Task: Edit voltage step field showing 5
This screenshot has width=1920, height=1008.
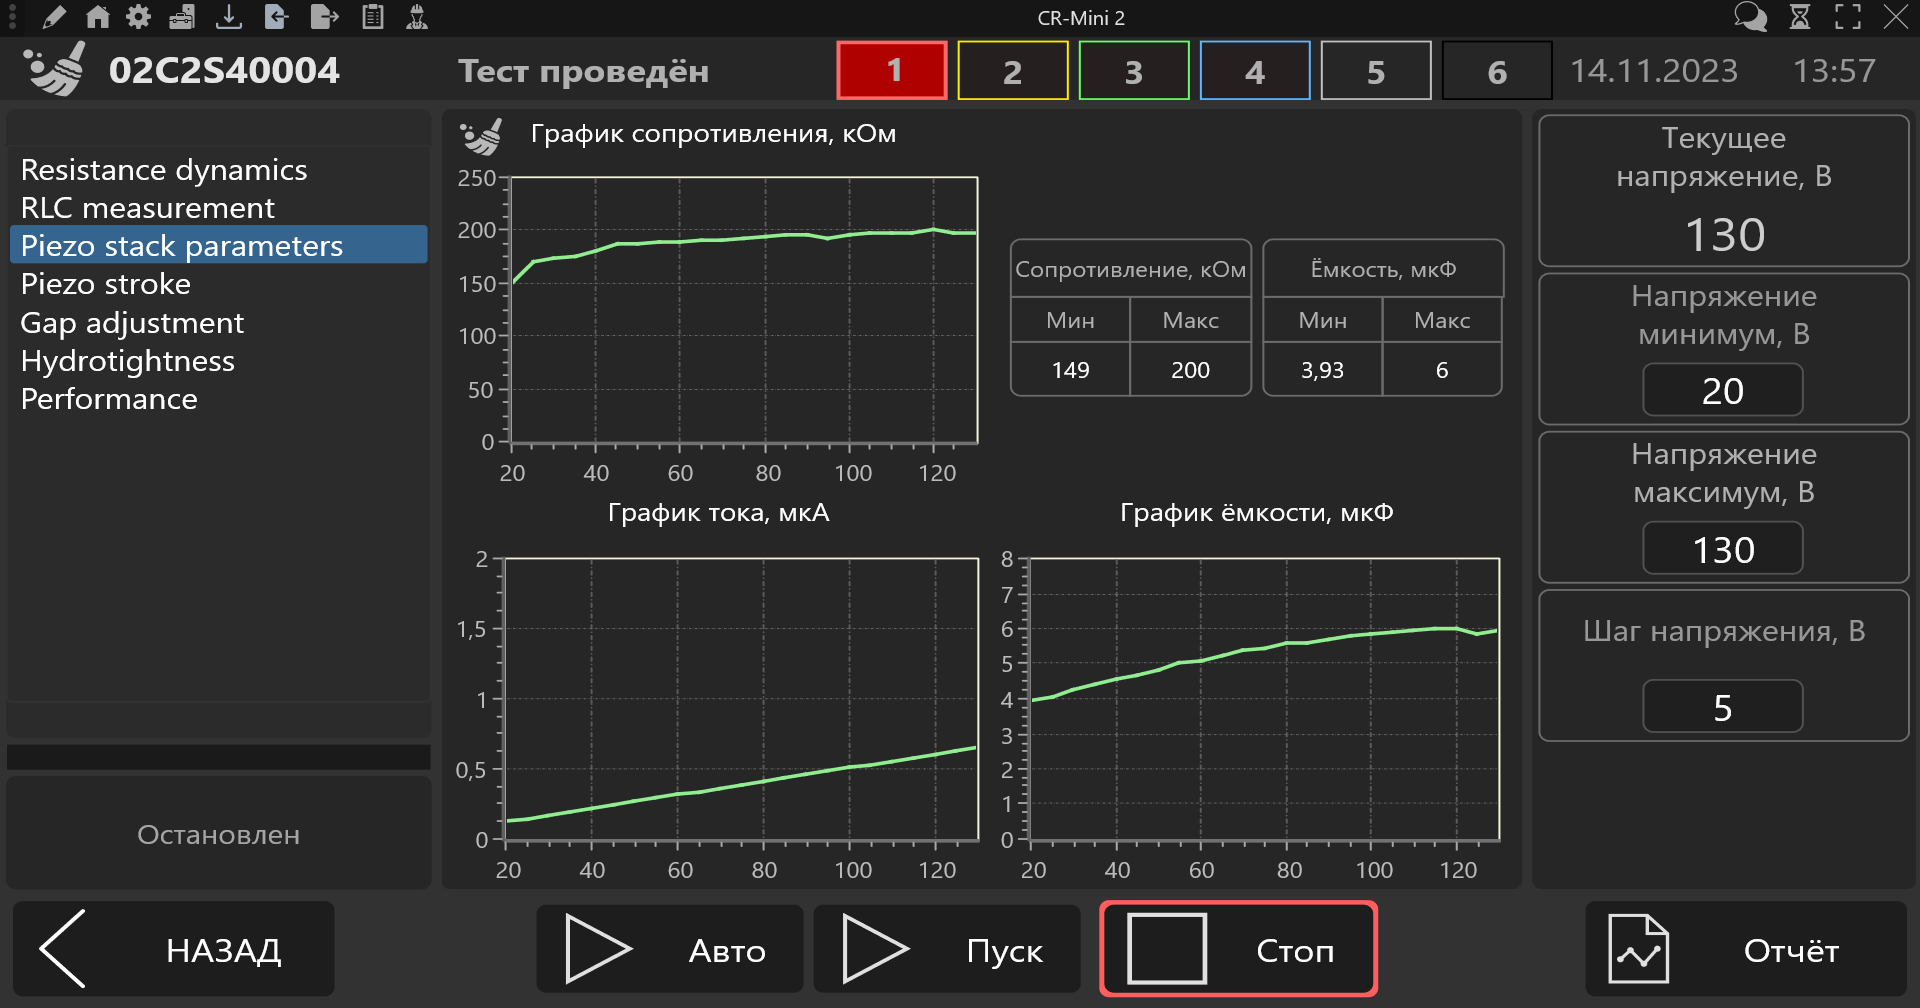Action: [x=1722, y=707]
